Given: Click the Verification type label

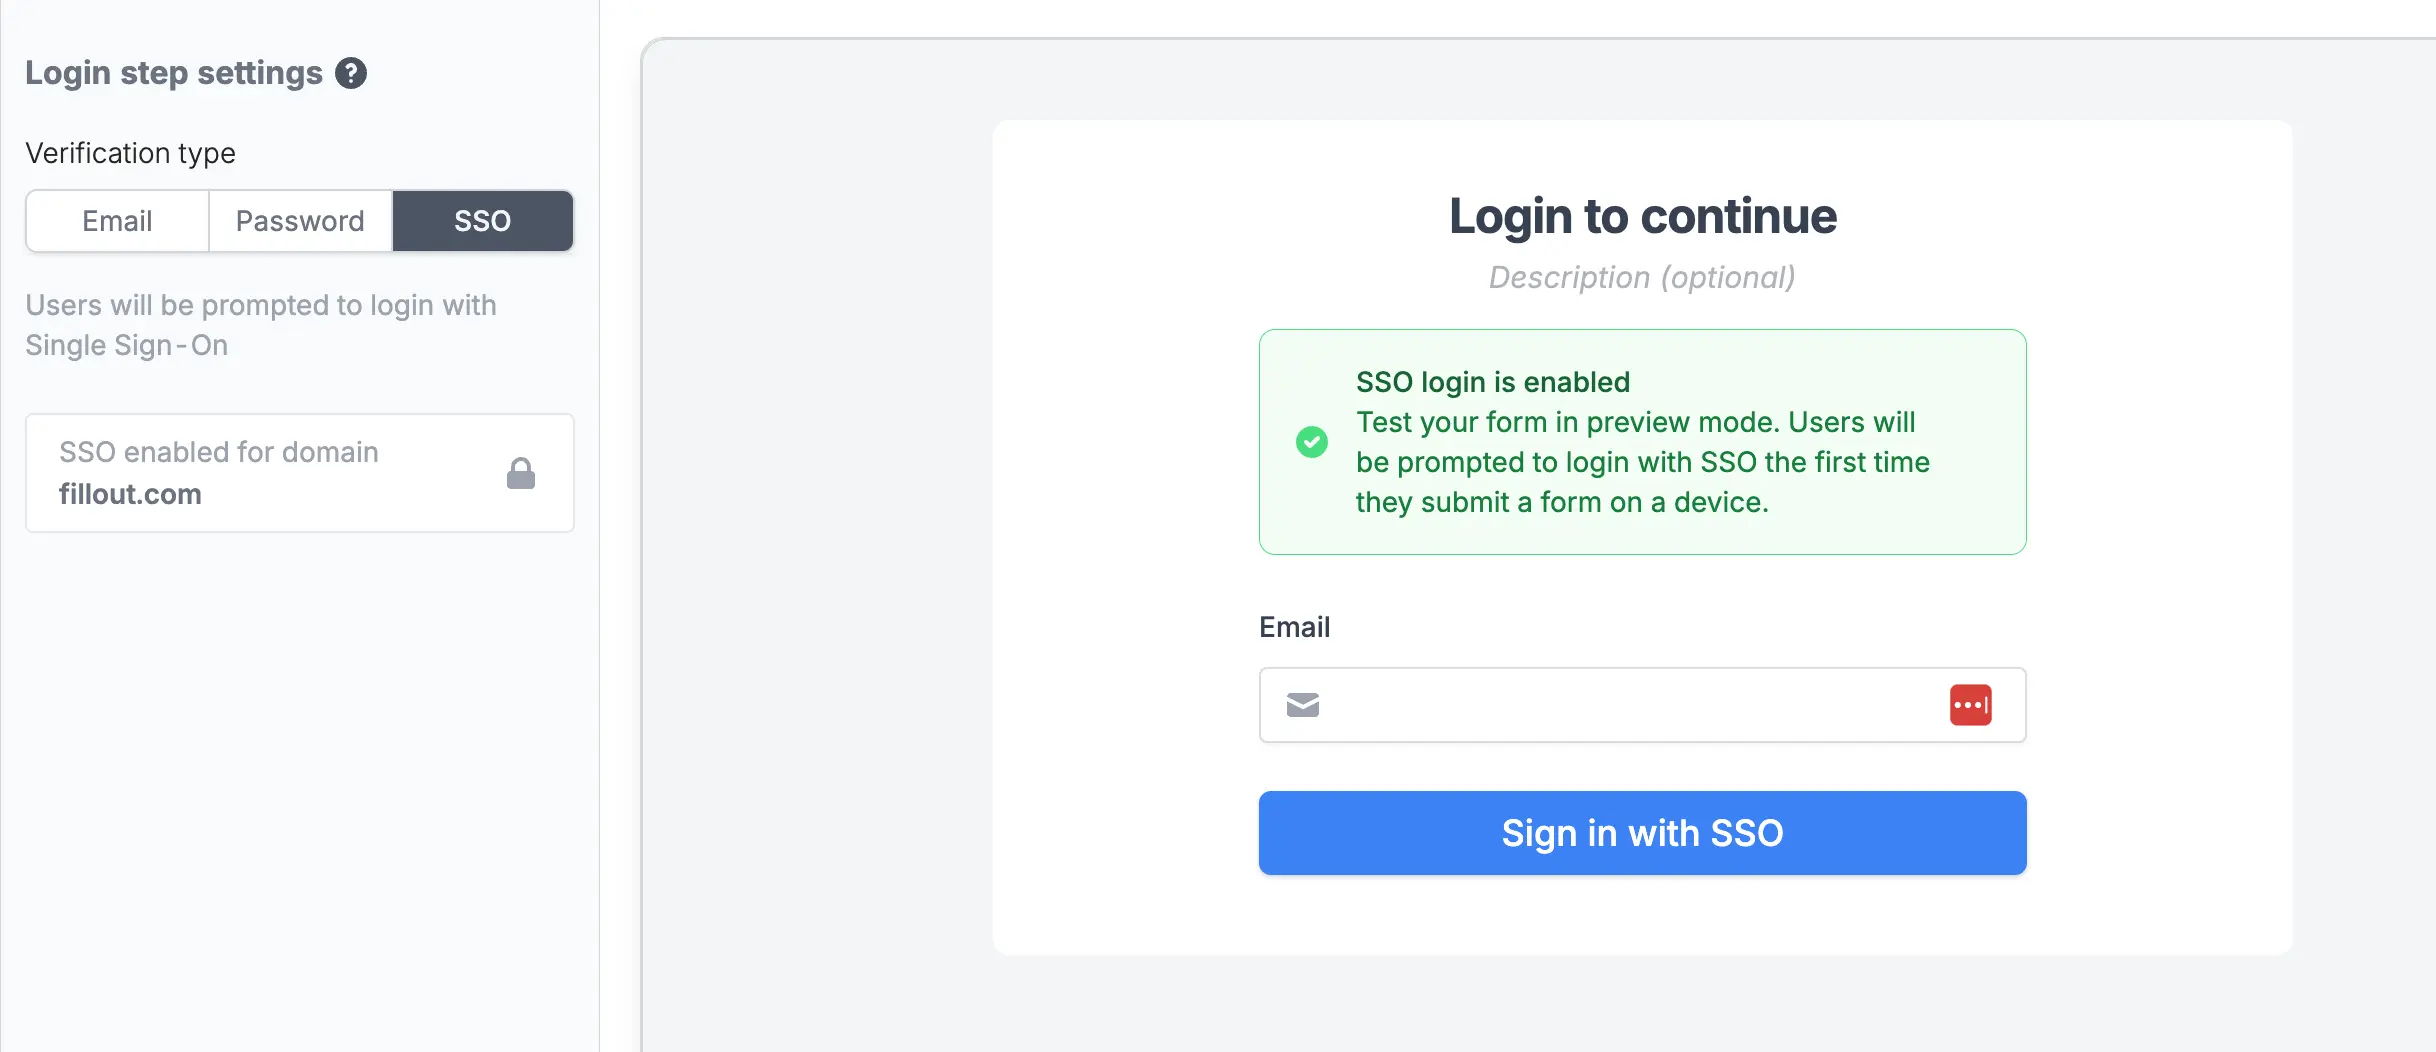Looking at the screenshot, I should click(x=131, y=153).
